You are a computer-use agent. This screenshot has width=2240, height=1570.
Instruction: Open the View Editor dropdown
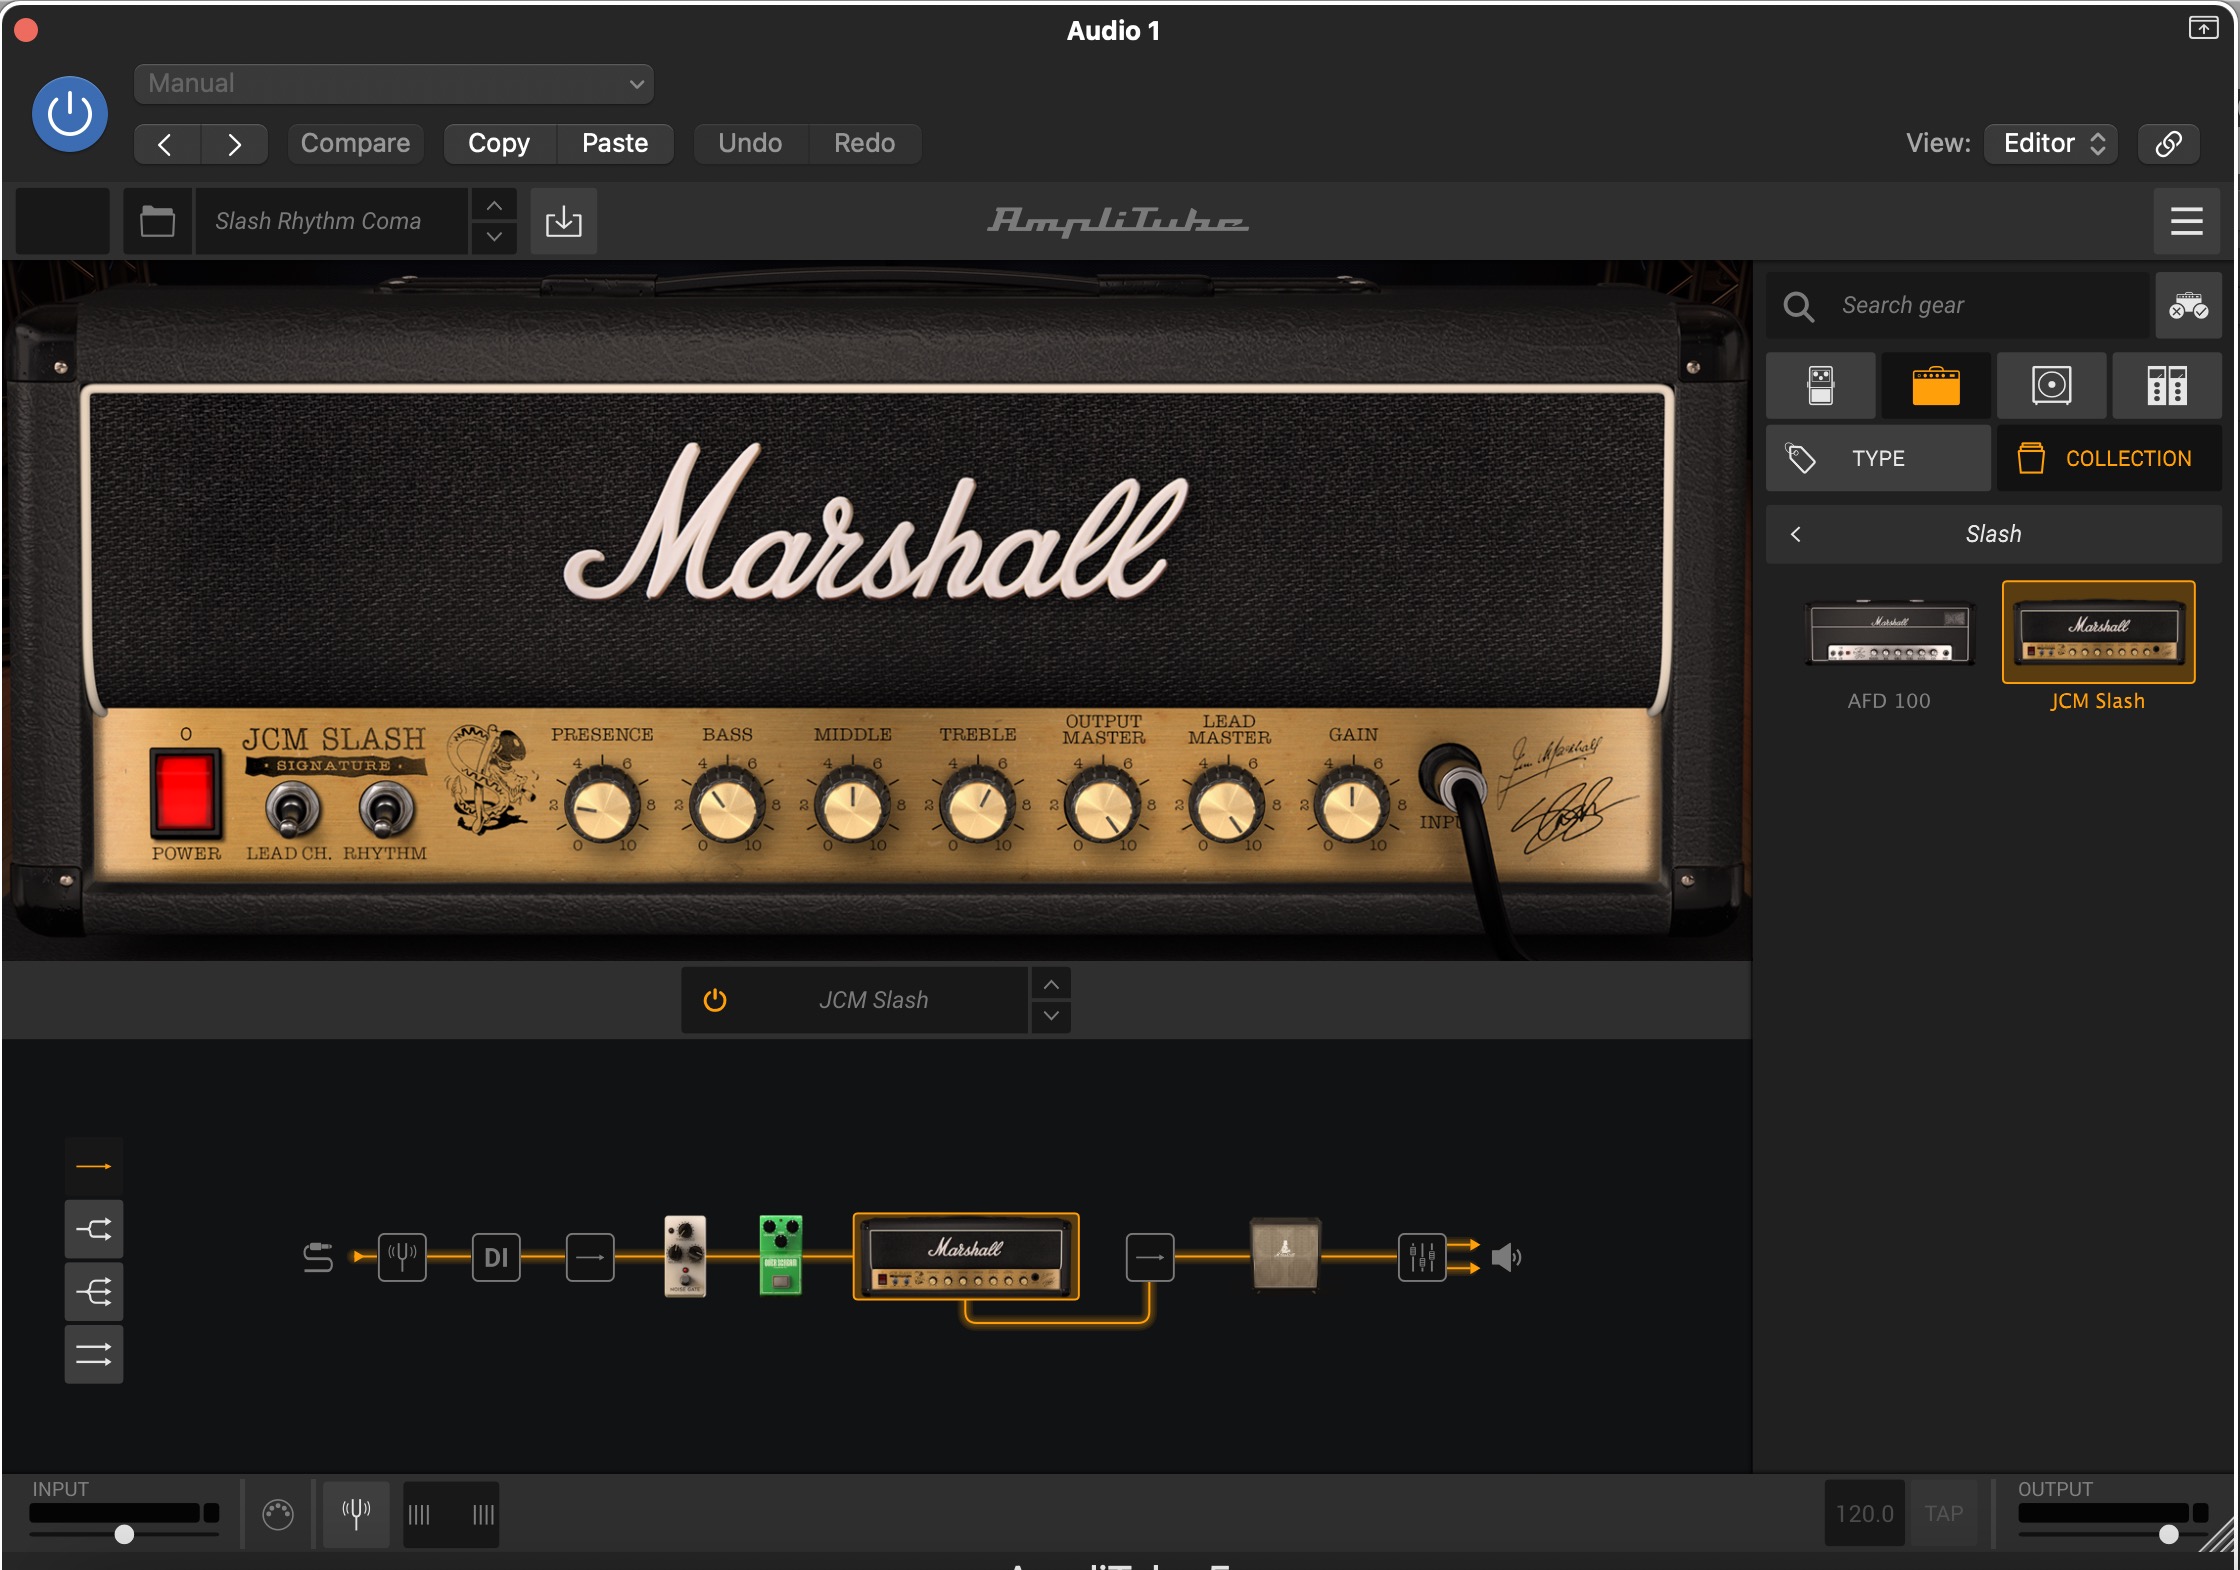pos(2051,144)
